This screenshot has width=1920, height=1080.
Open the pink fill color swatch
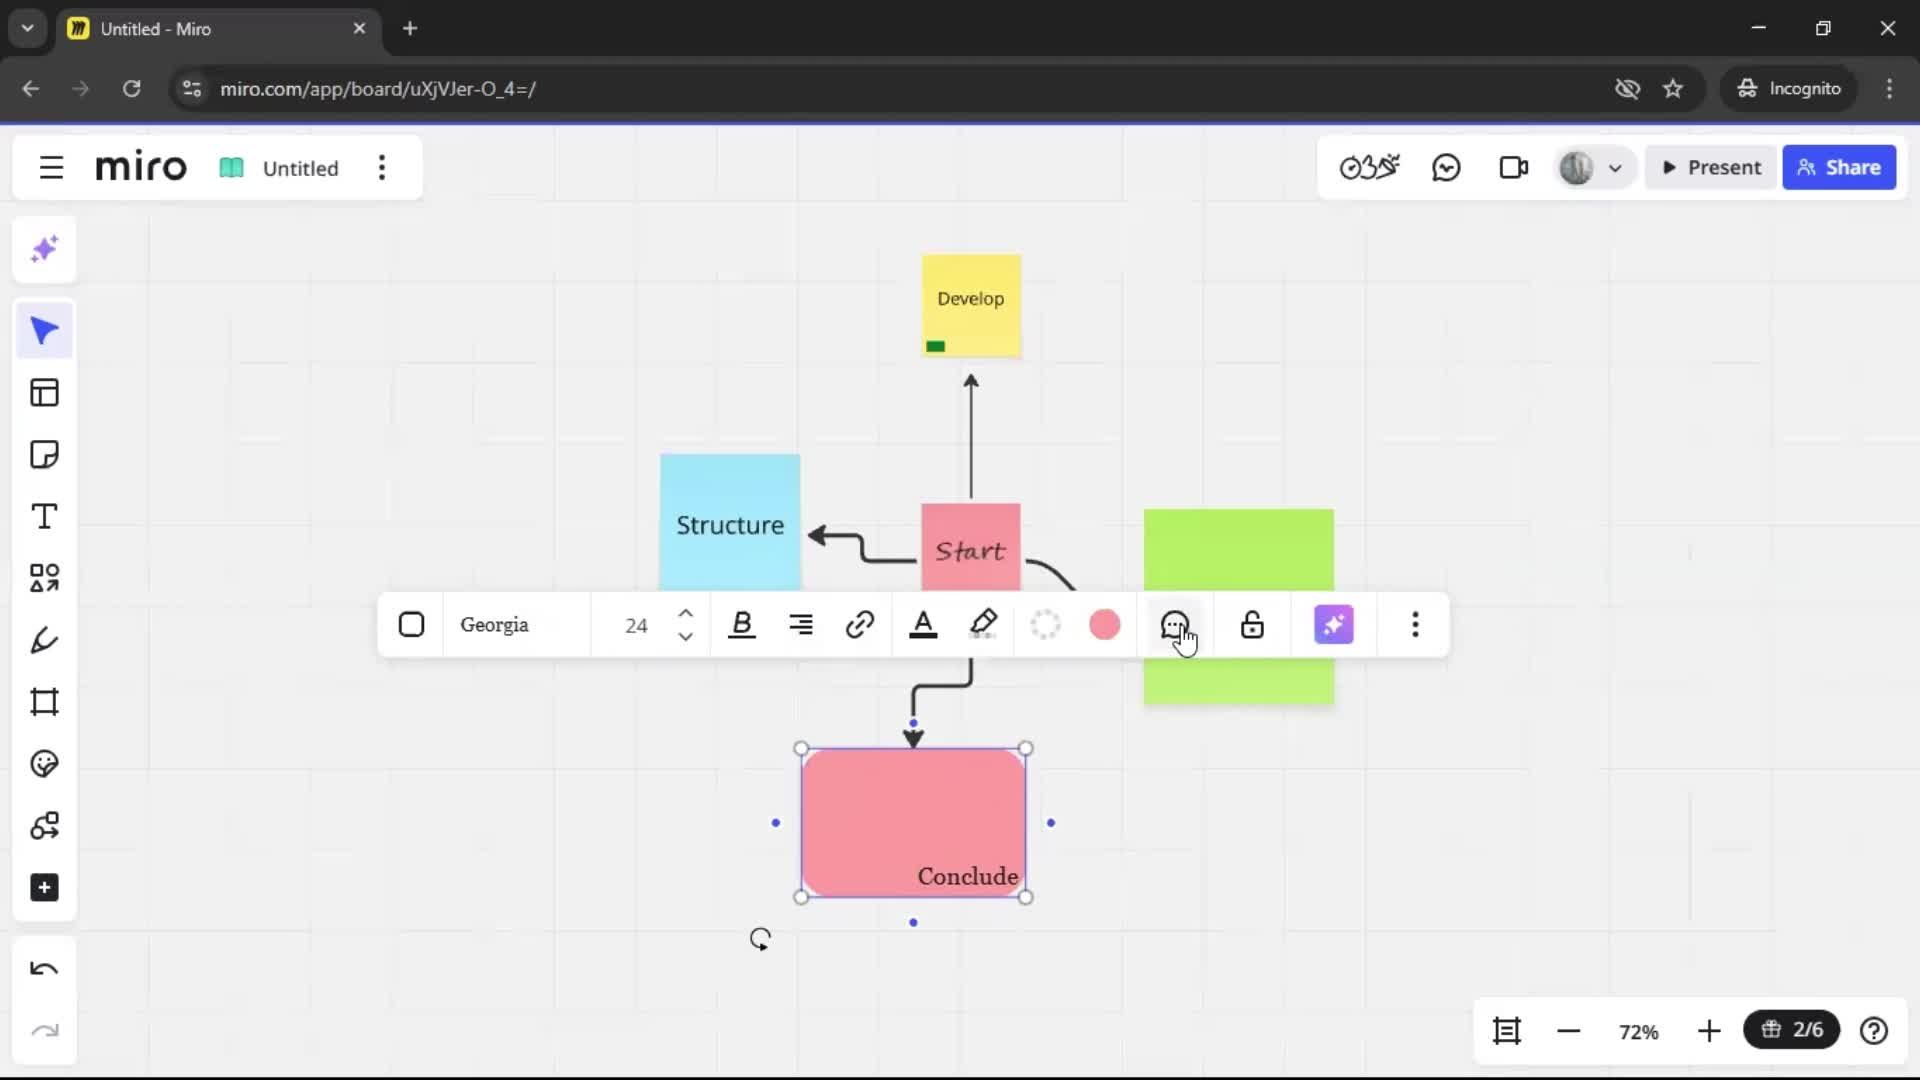[1104, 625]
